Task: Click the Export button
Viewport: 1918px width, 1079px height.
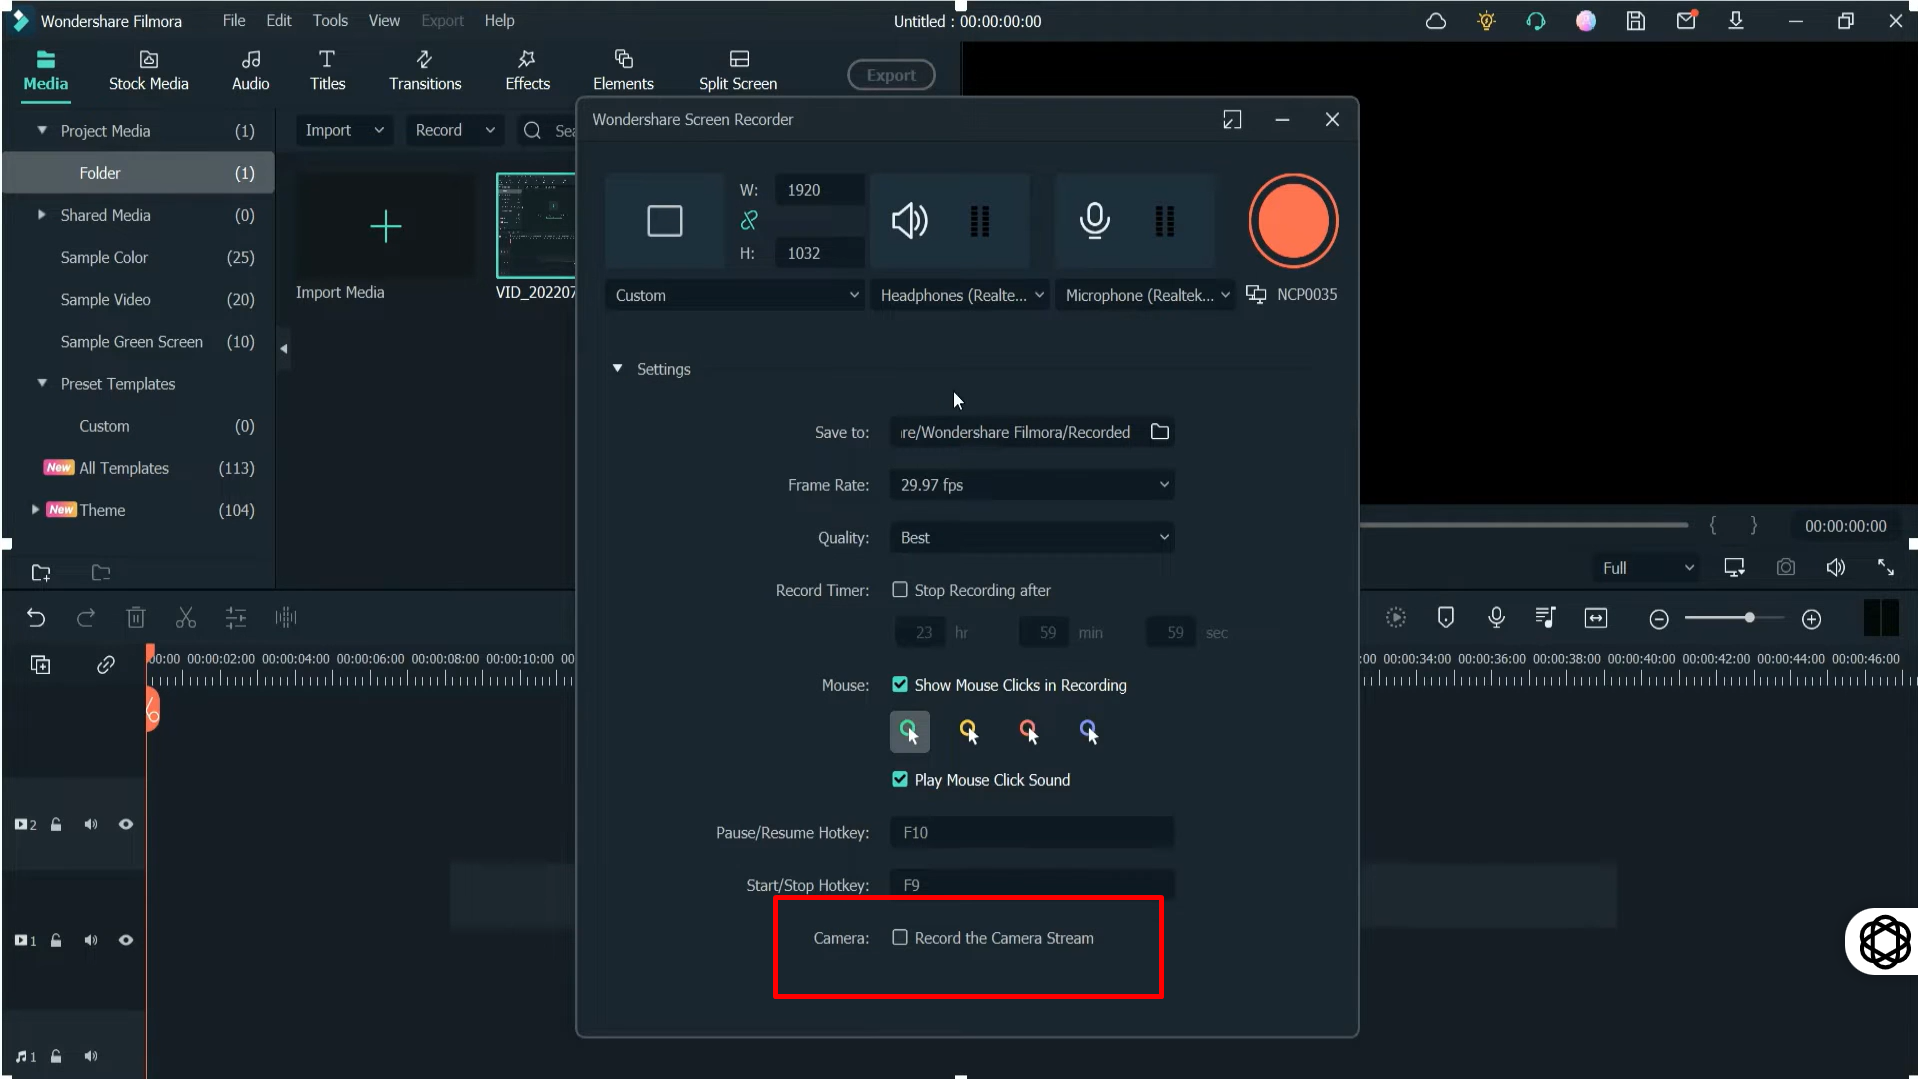Action: click(x=890, y=74)
